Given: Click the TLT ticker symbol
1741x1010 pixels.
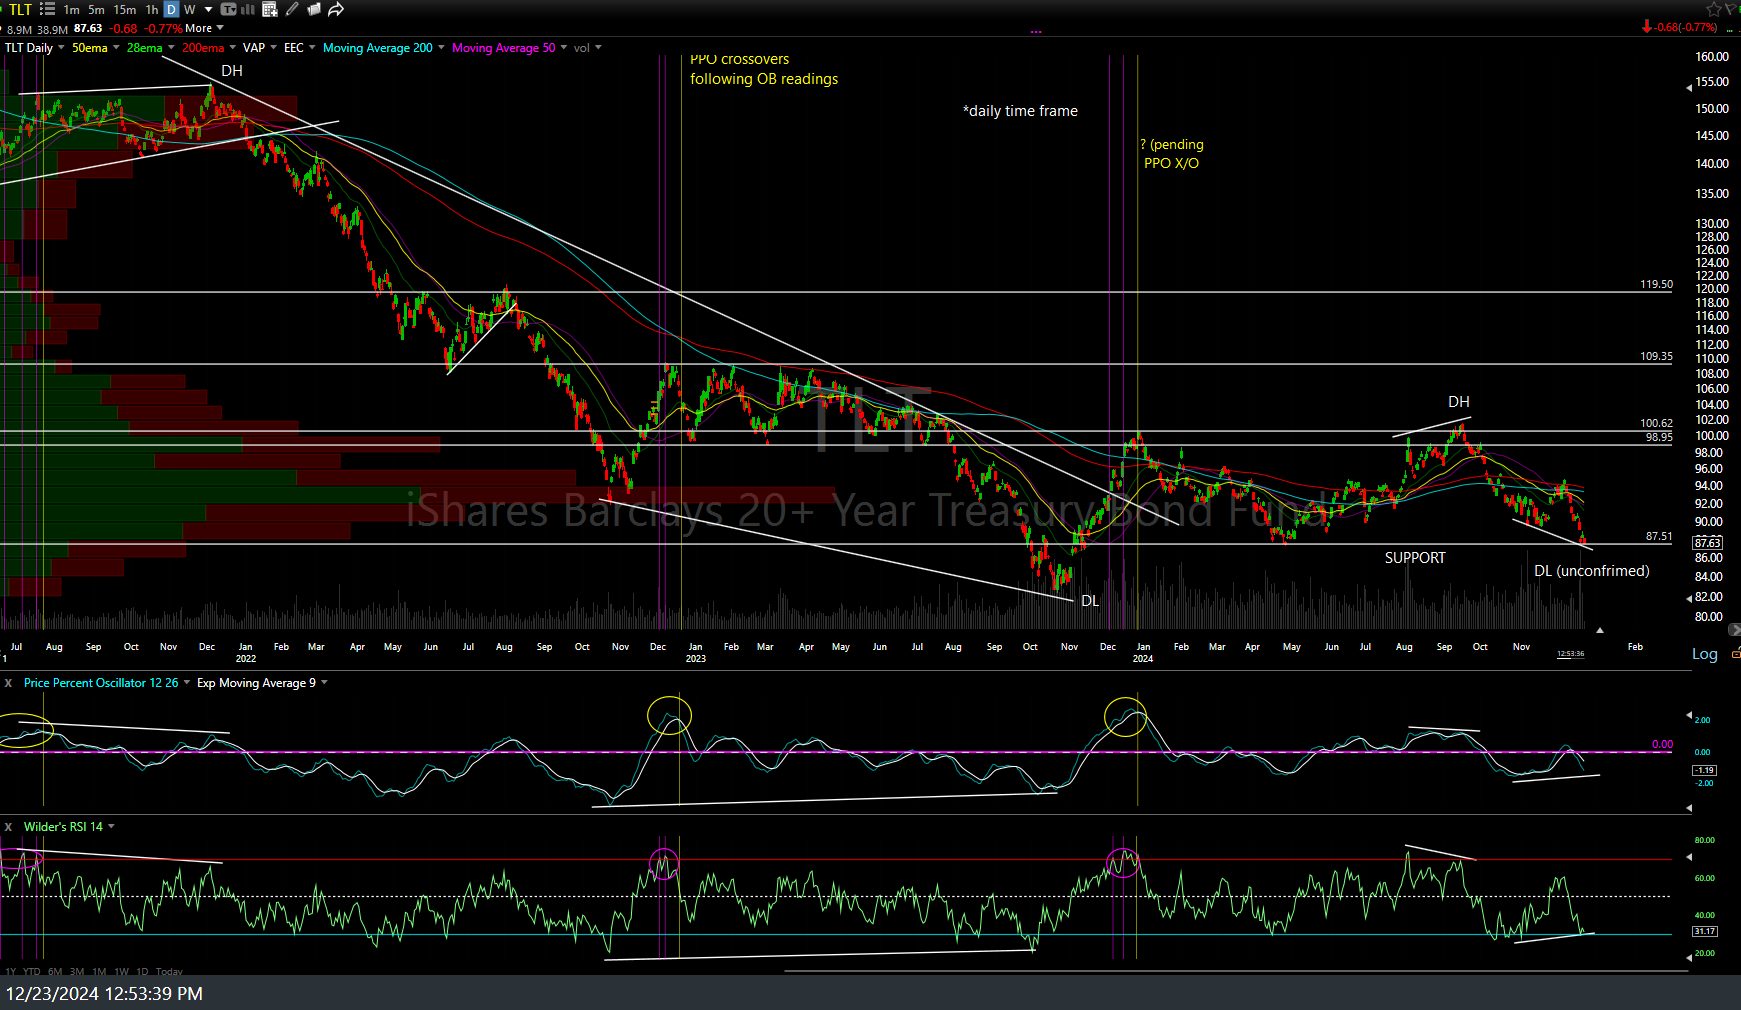Looking at the screenshot, I should click(20, 9).
